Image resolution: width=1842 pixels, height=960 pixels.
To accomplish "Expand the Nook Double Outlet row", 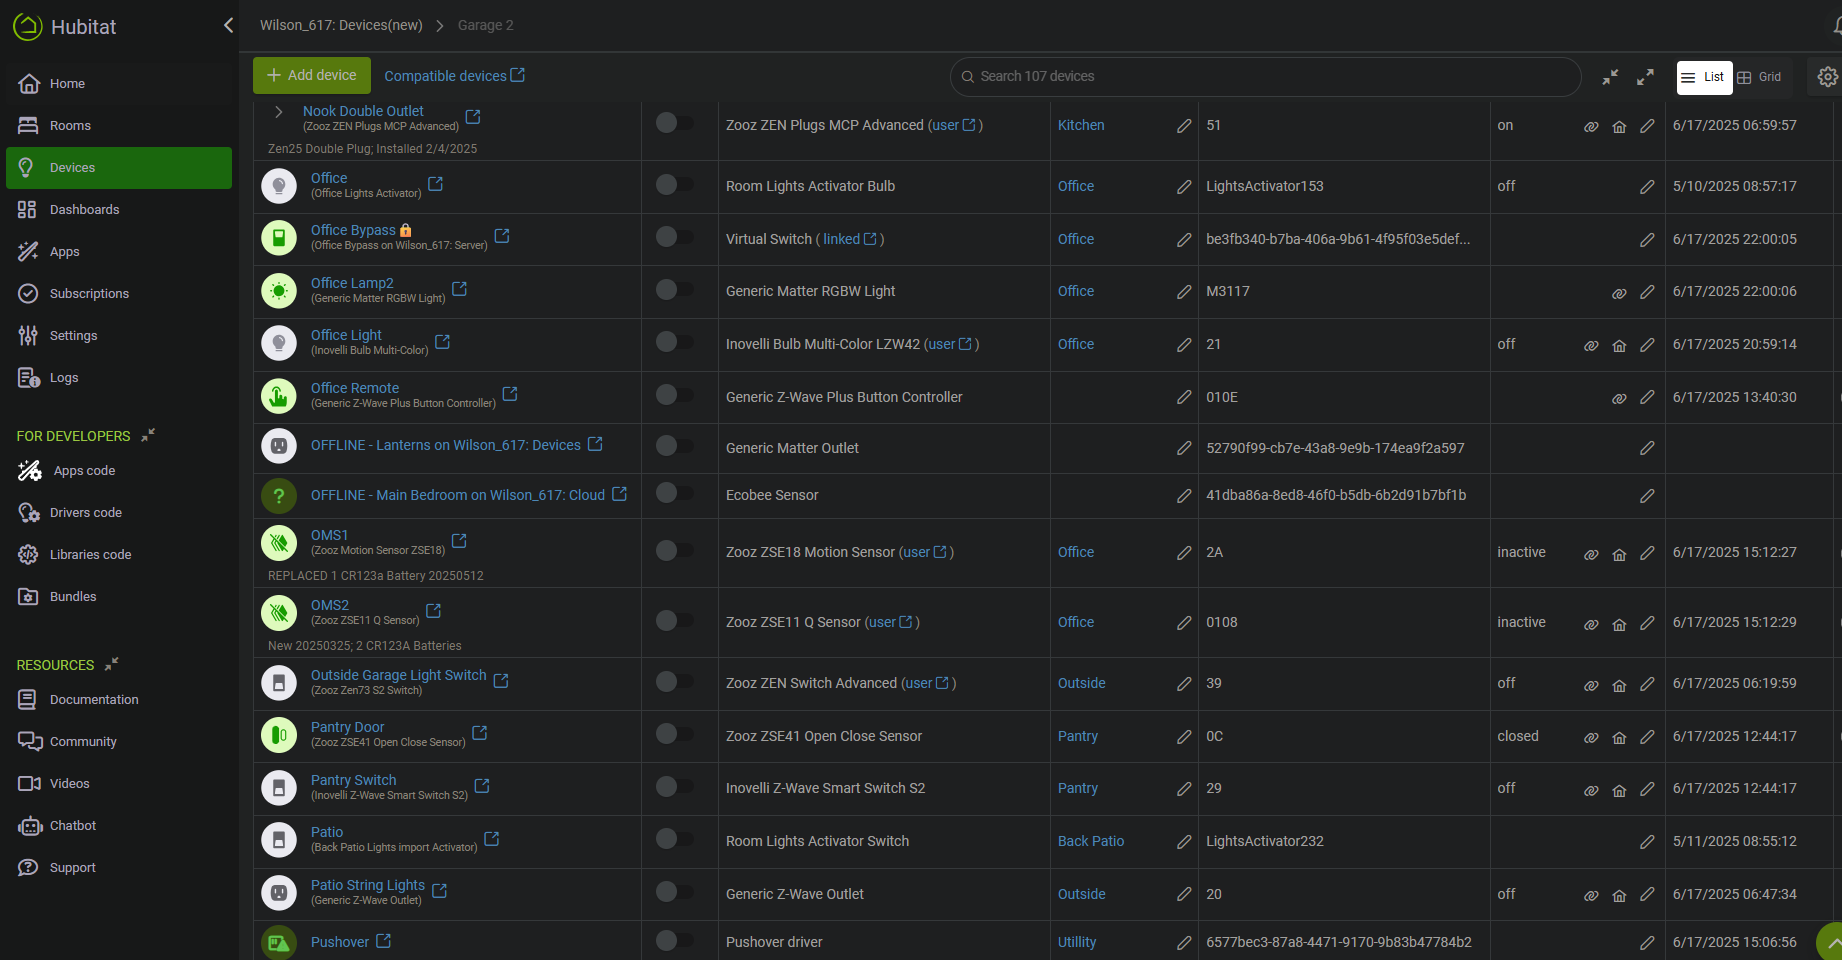I will pos(279,112).
